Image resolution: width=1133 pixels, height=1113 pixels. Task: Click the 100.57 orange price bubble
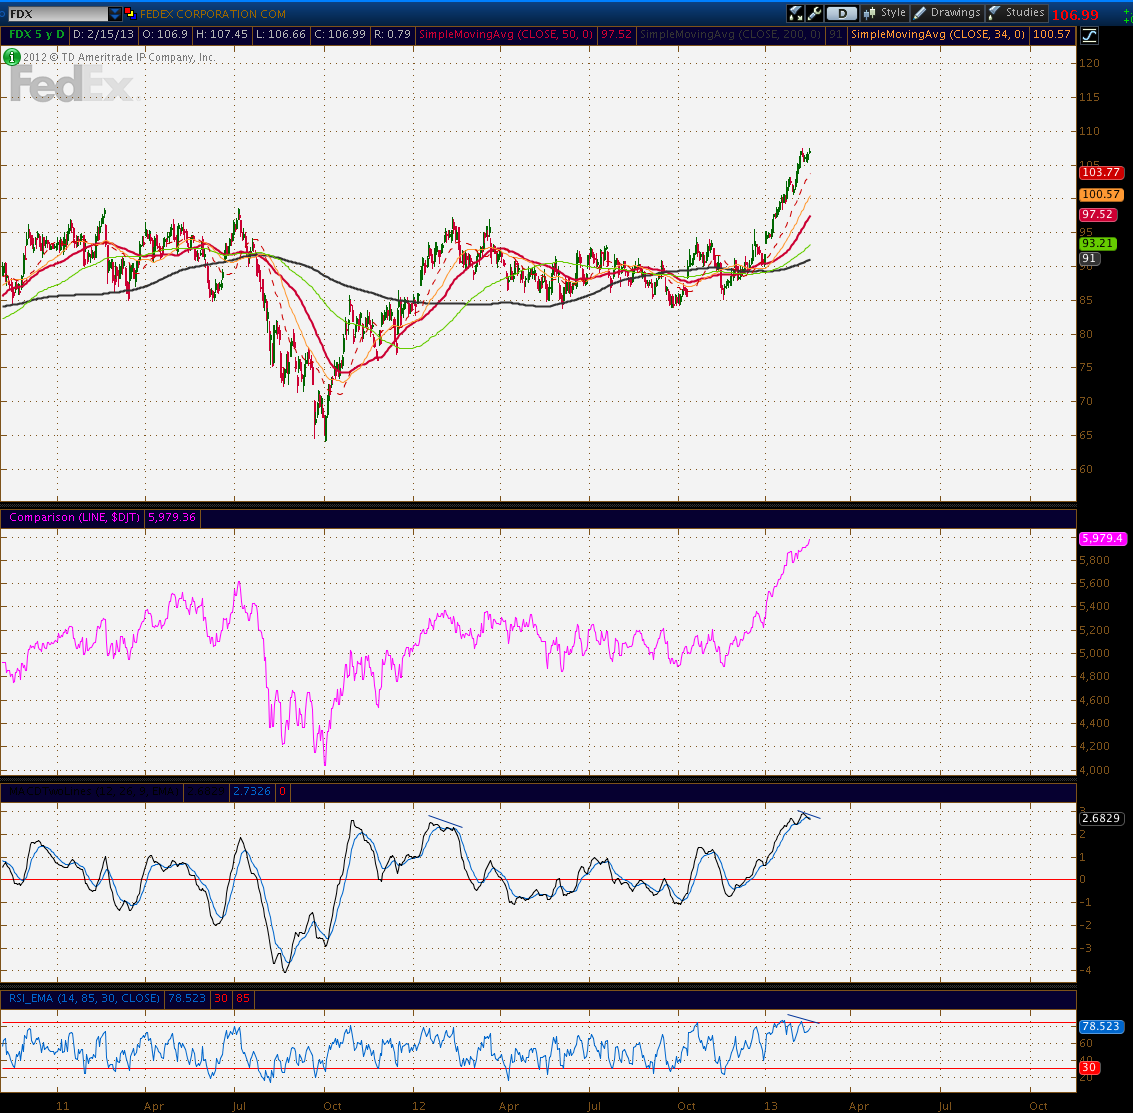(1101, 194)
